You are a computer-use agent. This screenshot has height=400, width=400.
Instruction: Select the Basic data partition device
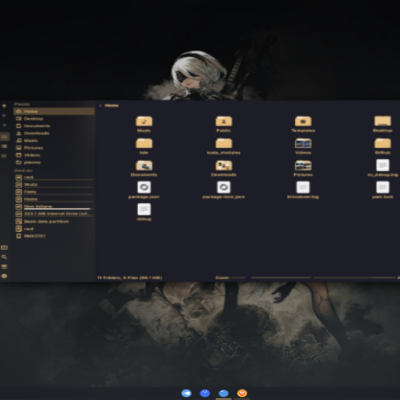click(54, 221)
